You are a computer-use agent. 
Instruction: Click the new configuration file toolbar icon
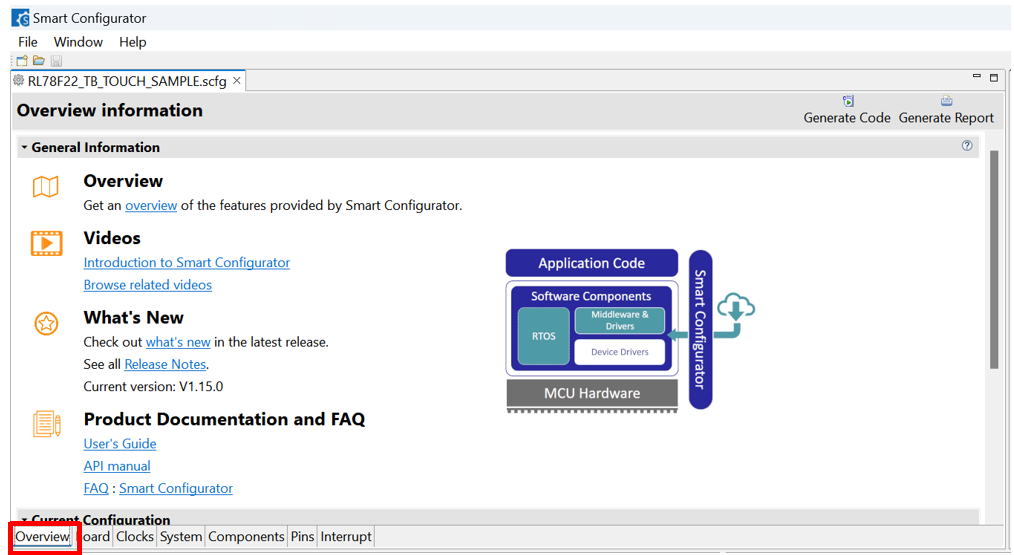(22, 61)
